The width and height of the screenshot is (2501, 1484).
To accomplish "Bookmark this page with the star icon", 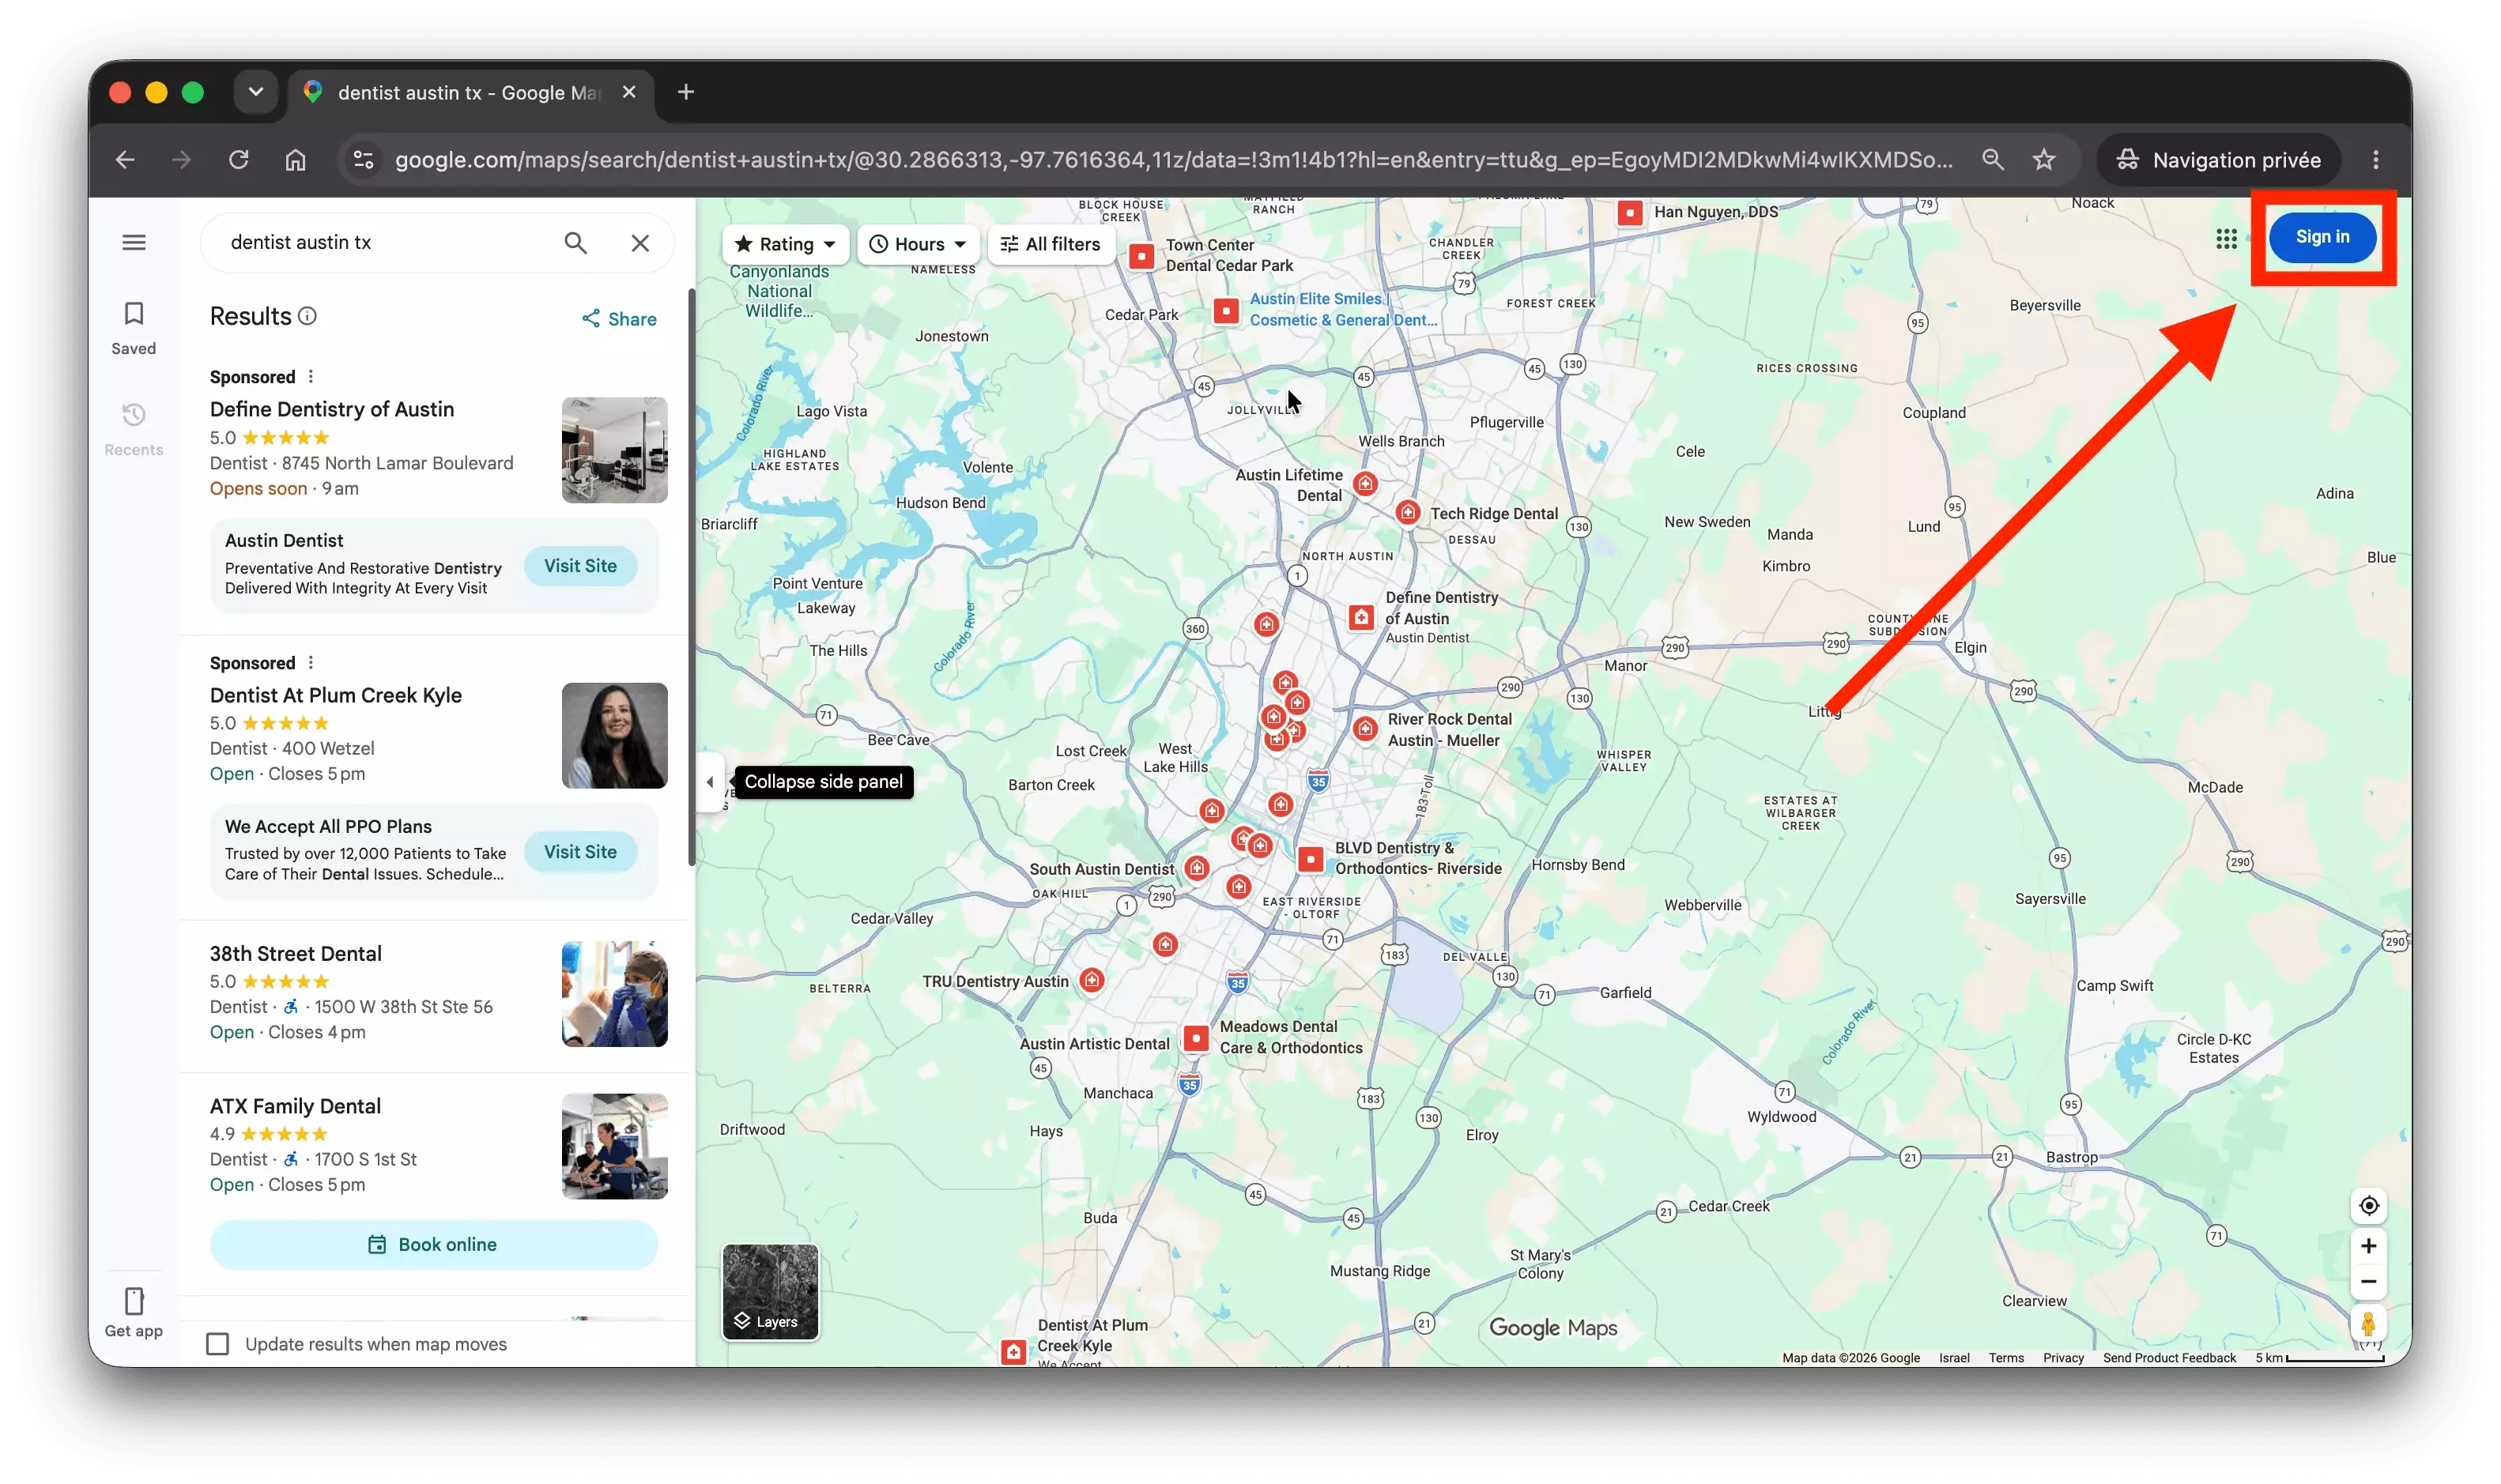I will click(x=2043, y=160).
